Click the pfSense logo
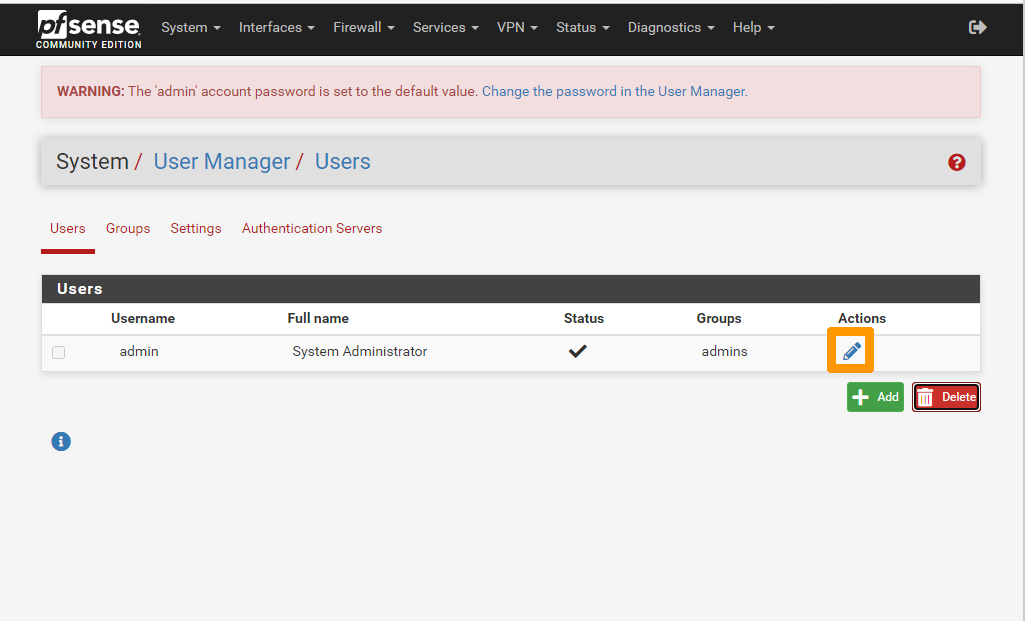The height and width of the screenshot is (621, 1025). [89, 29]
